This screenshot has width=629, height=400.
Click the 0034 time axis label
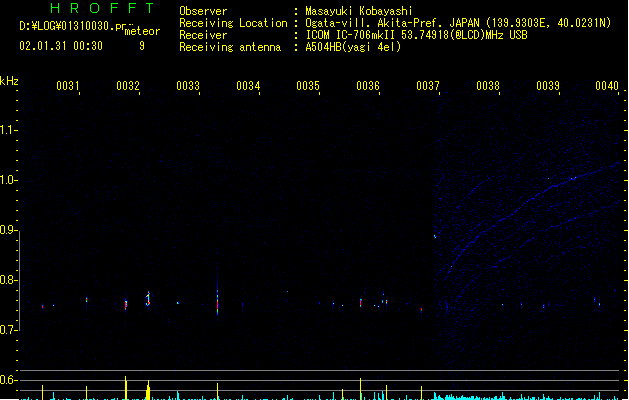pyautogui.click(x=248, y=85)
